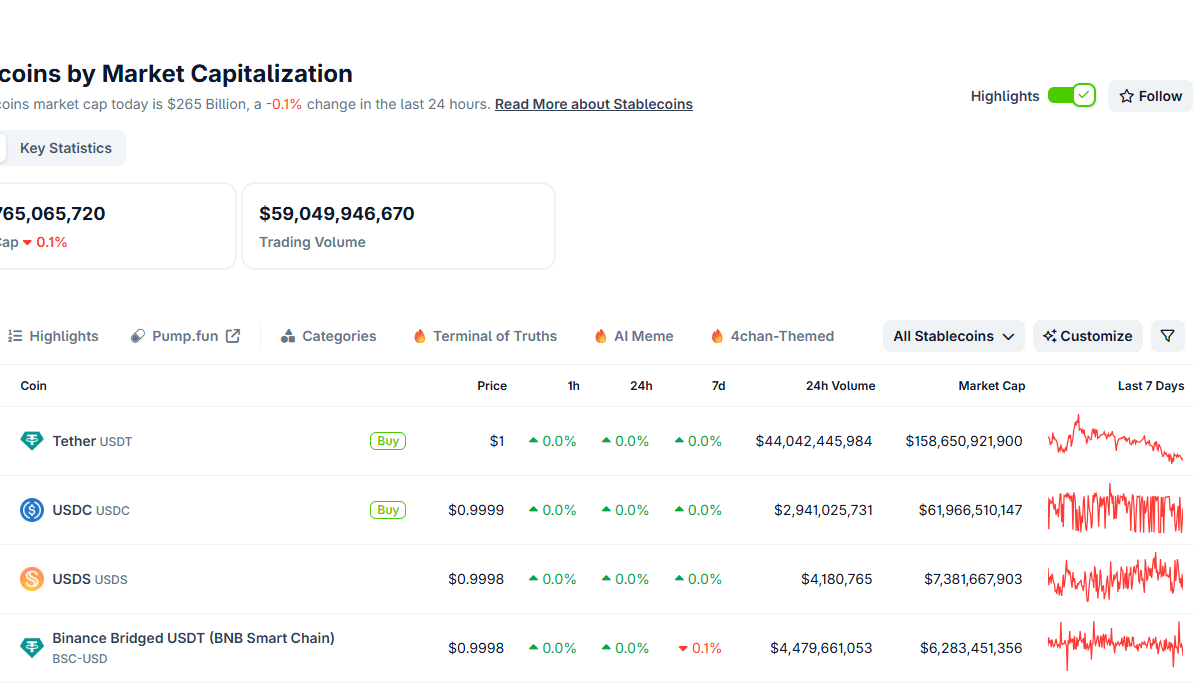Open Binance Bridged USDT (BNB Smart Chain) page
Screen dimensions: 1200x690
[x=193, y=638]
